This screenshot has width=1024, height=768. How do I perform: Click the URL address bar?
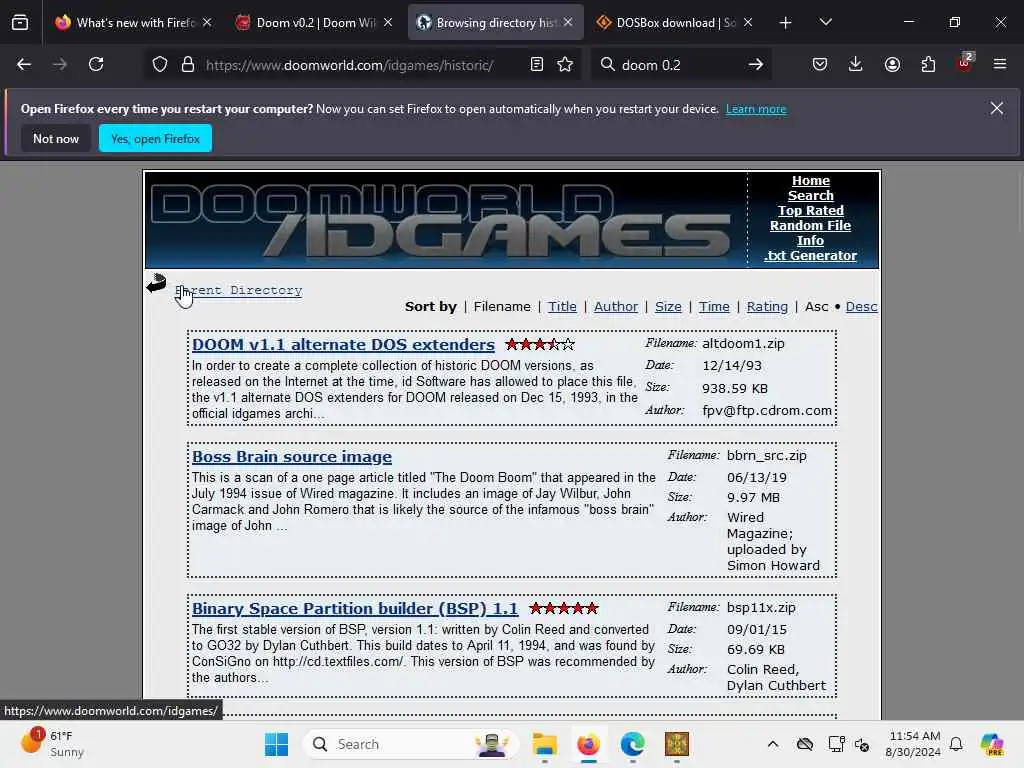[x=349, y=65]
